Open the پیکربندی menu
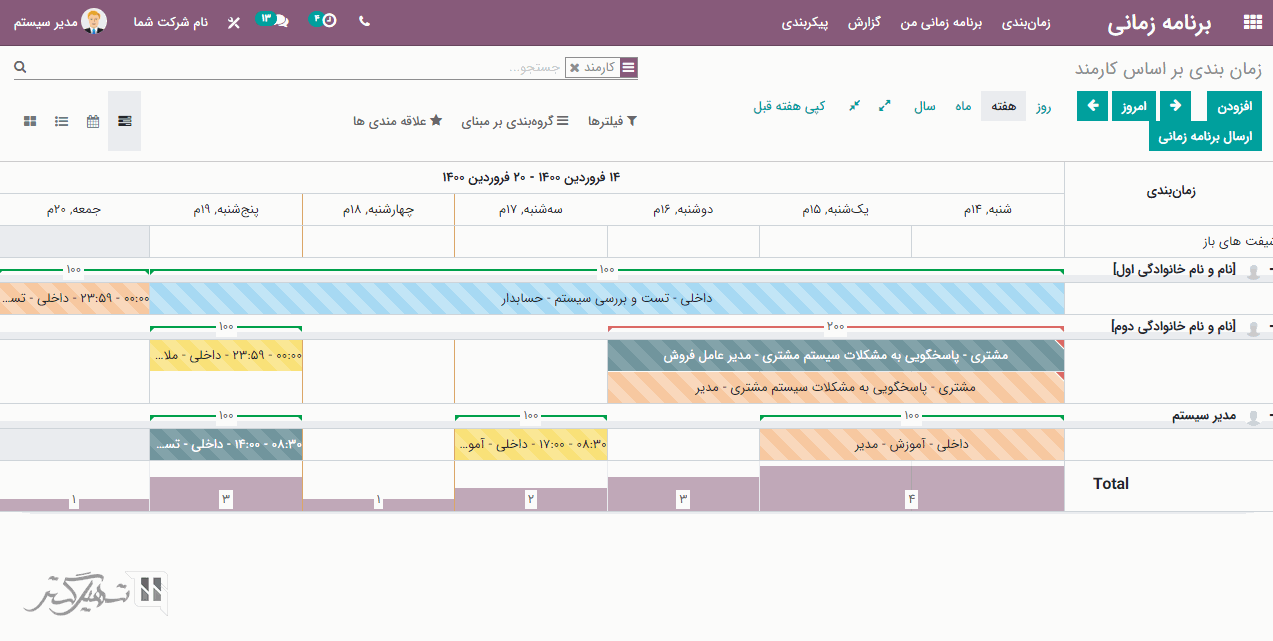The image size is (1273, 641). click(805, 22)
